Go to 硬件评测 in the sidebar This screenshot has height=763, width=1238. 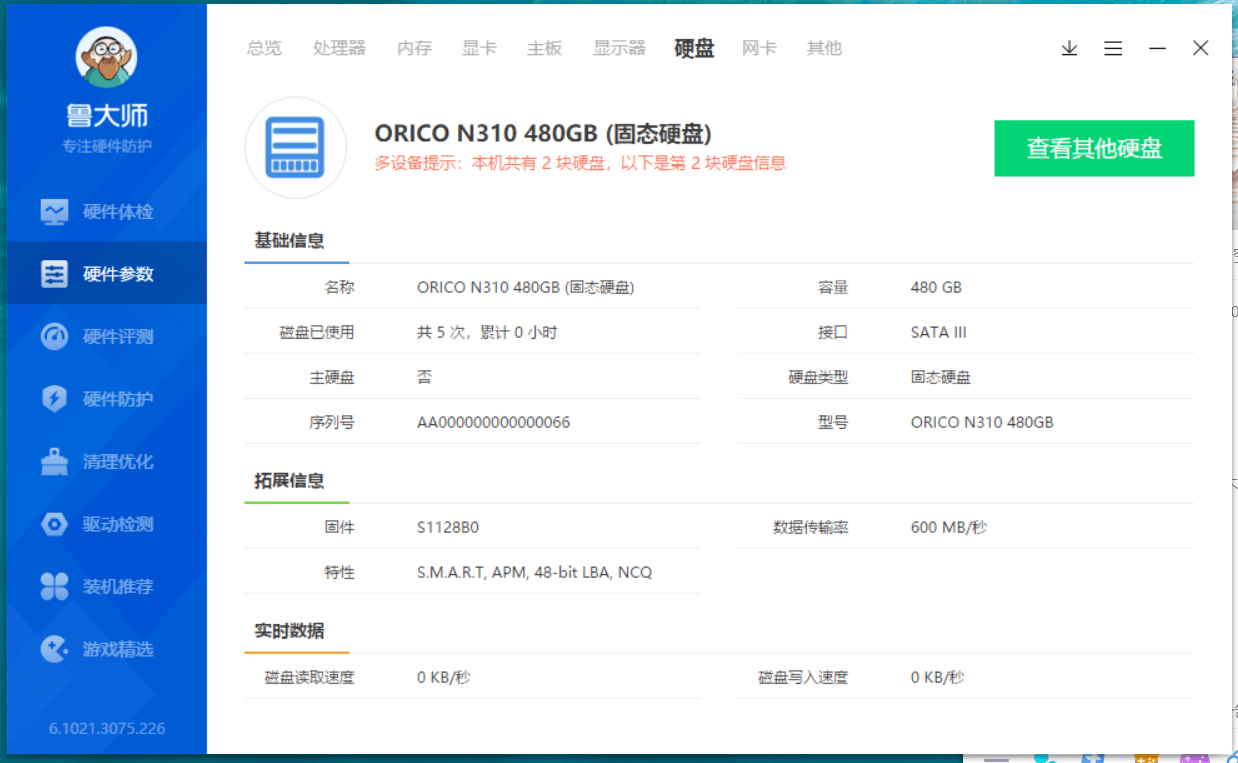tap(106, 337)
